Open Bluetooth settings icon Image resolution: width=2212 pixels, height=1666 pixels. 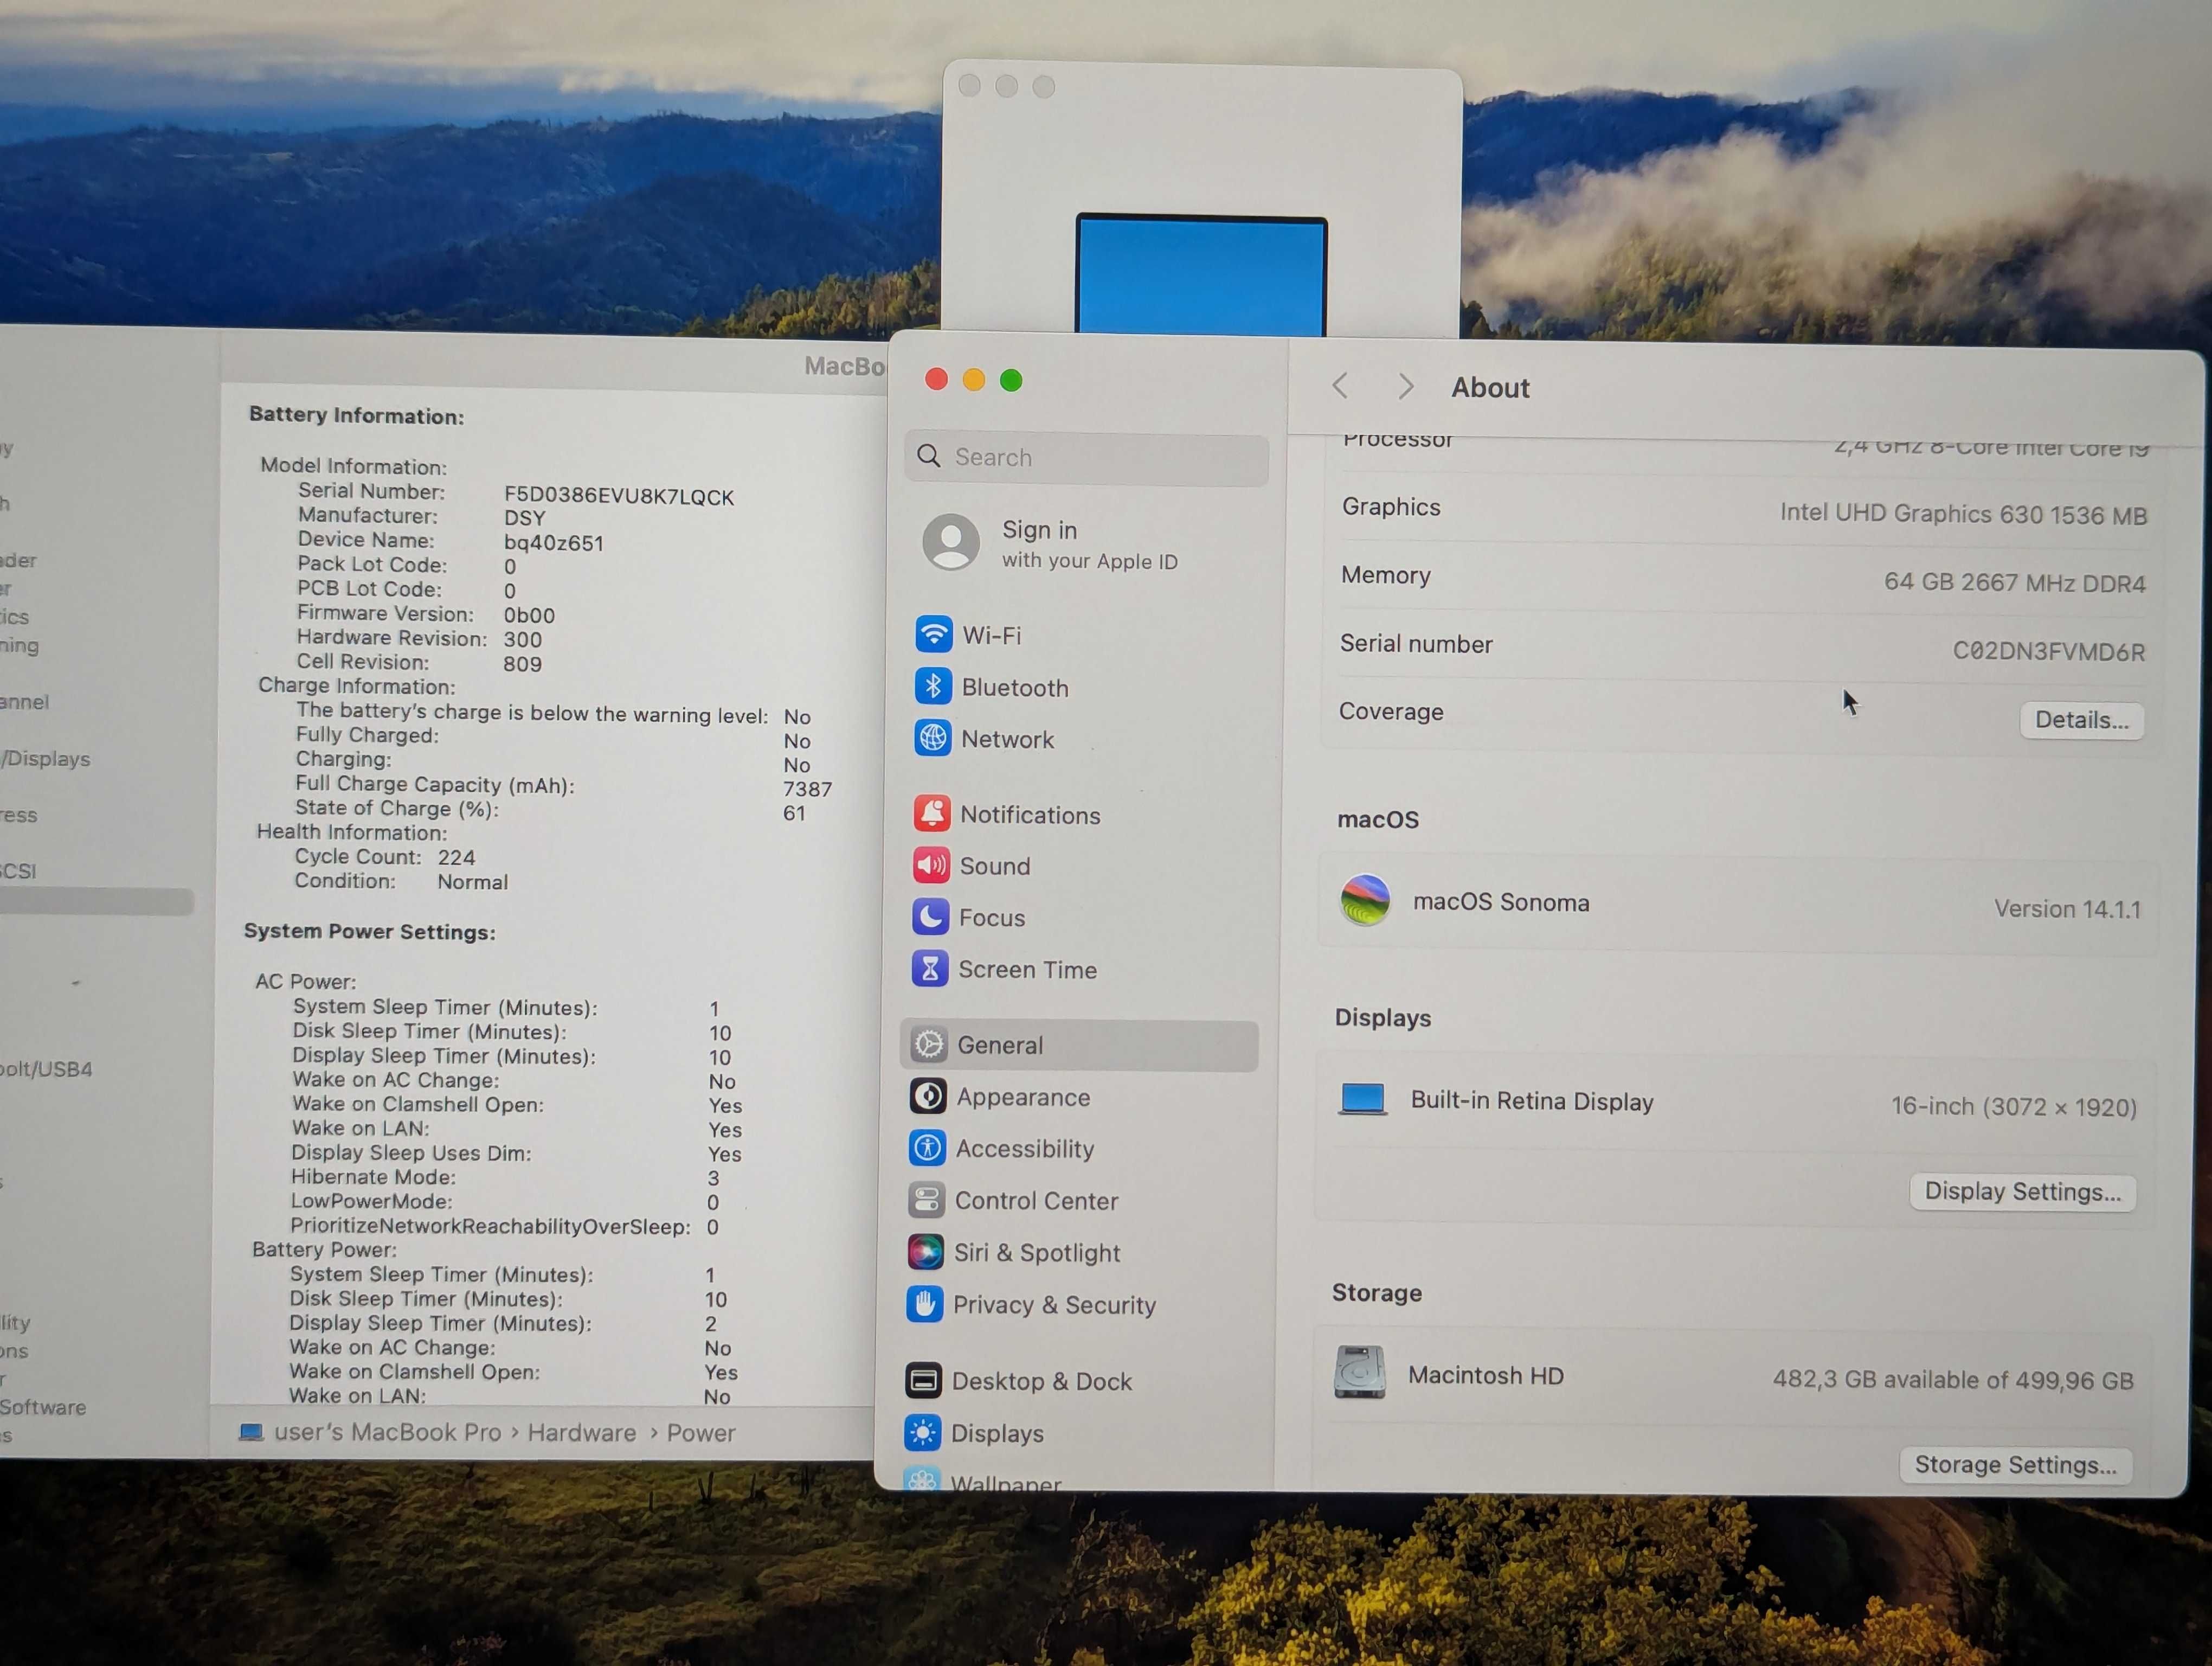click(933, 686)
